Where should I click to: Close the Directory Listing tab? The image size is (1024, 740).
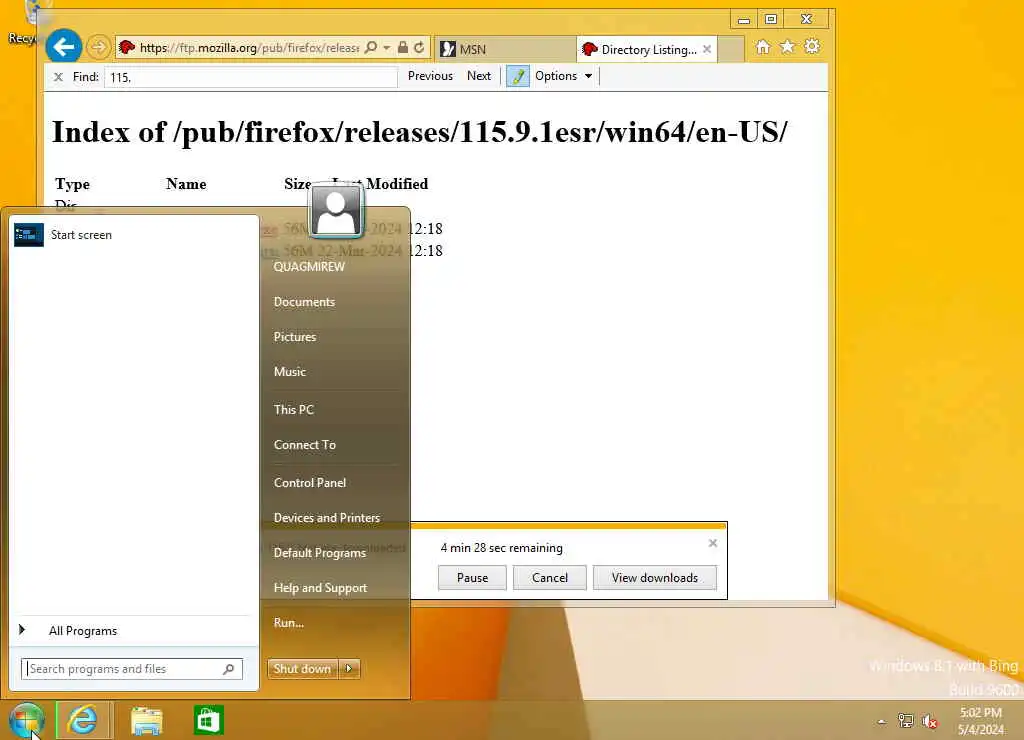(707, 50)
